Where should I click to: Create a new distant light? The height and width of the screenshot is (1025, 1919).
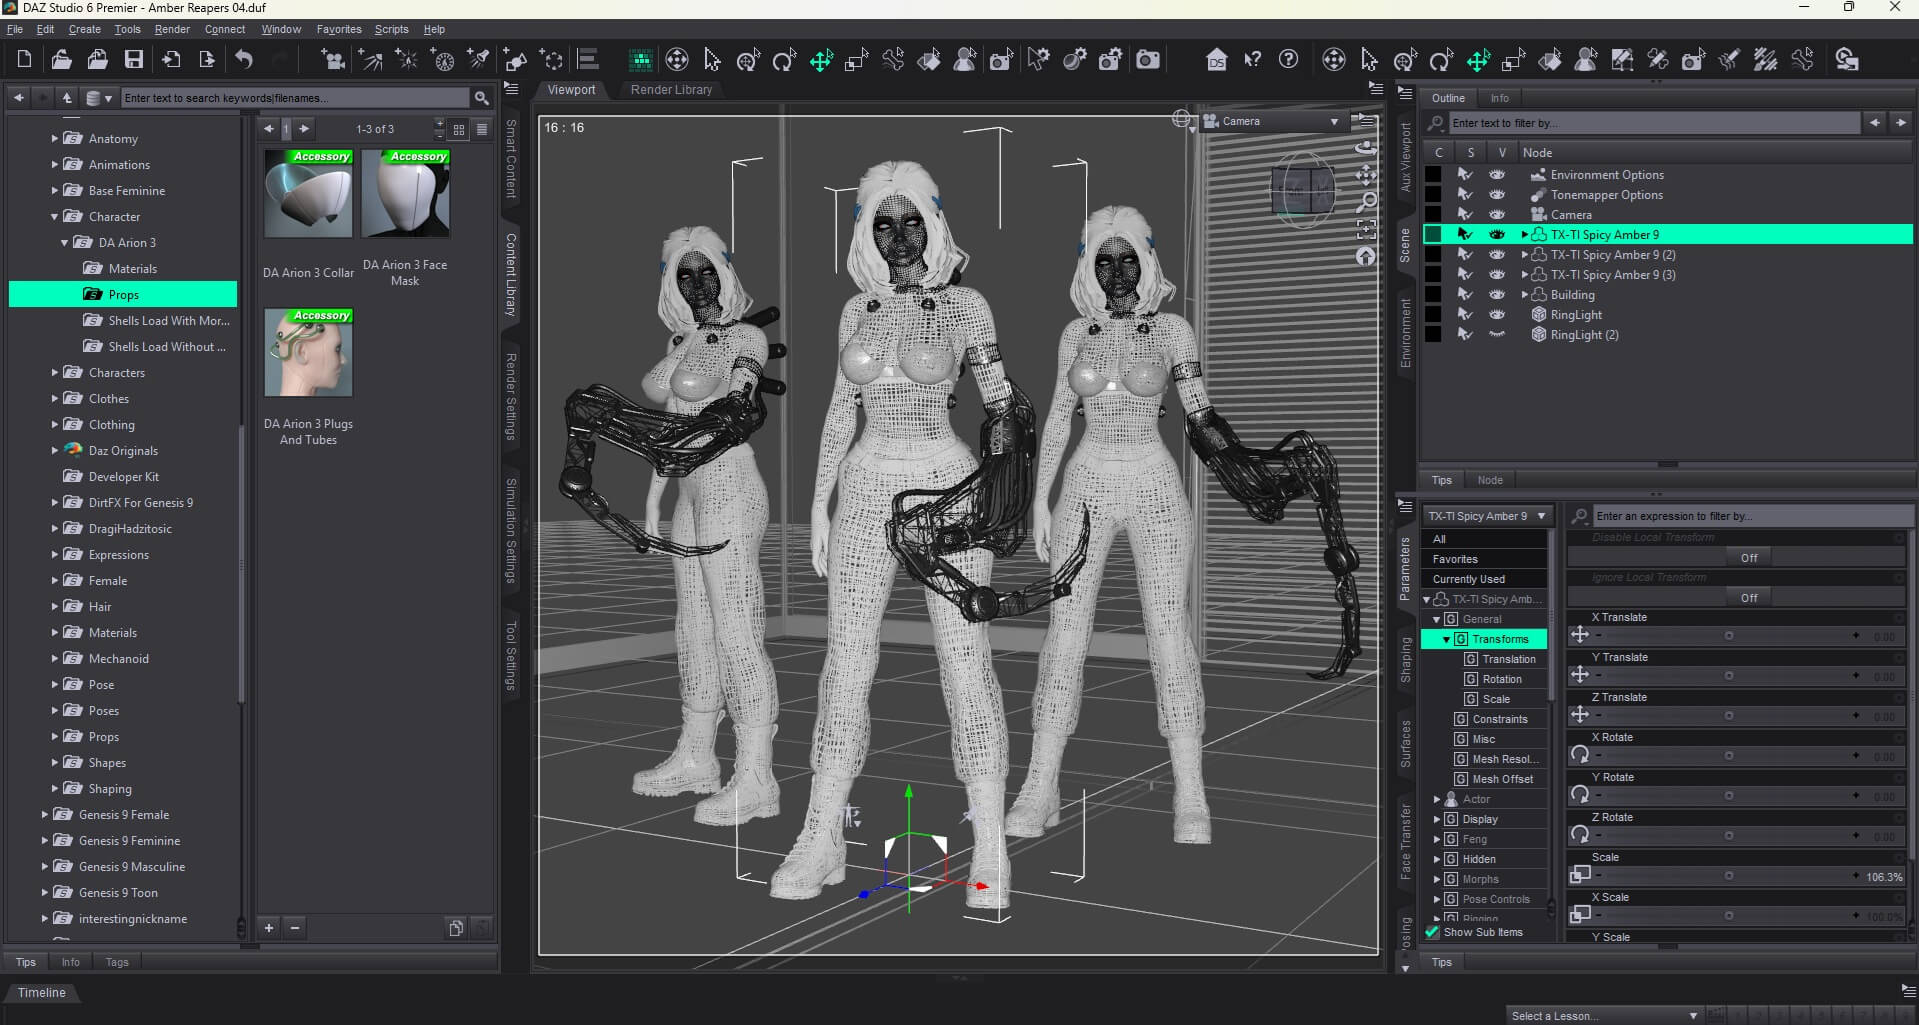point(370,60)
